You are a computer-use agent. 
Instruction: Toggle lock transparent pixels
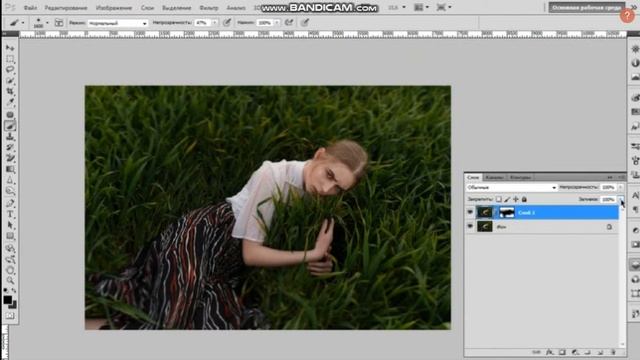point(498,199)
